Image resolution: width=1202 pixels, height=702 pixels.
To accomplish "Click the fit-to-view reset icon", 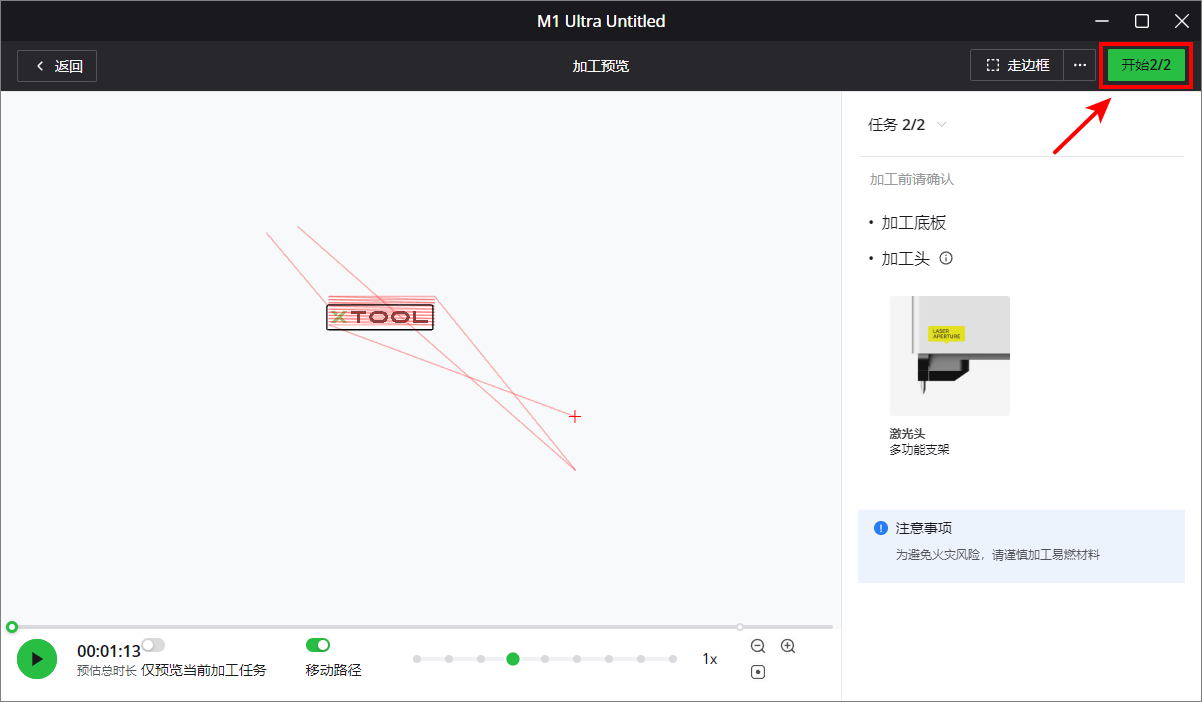I will coord(758,672).
